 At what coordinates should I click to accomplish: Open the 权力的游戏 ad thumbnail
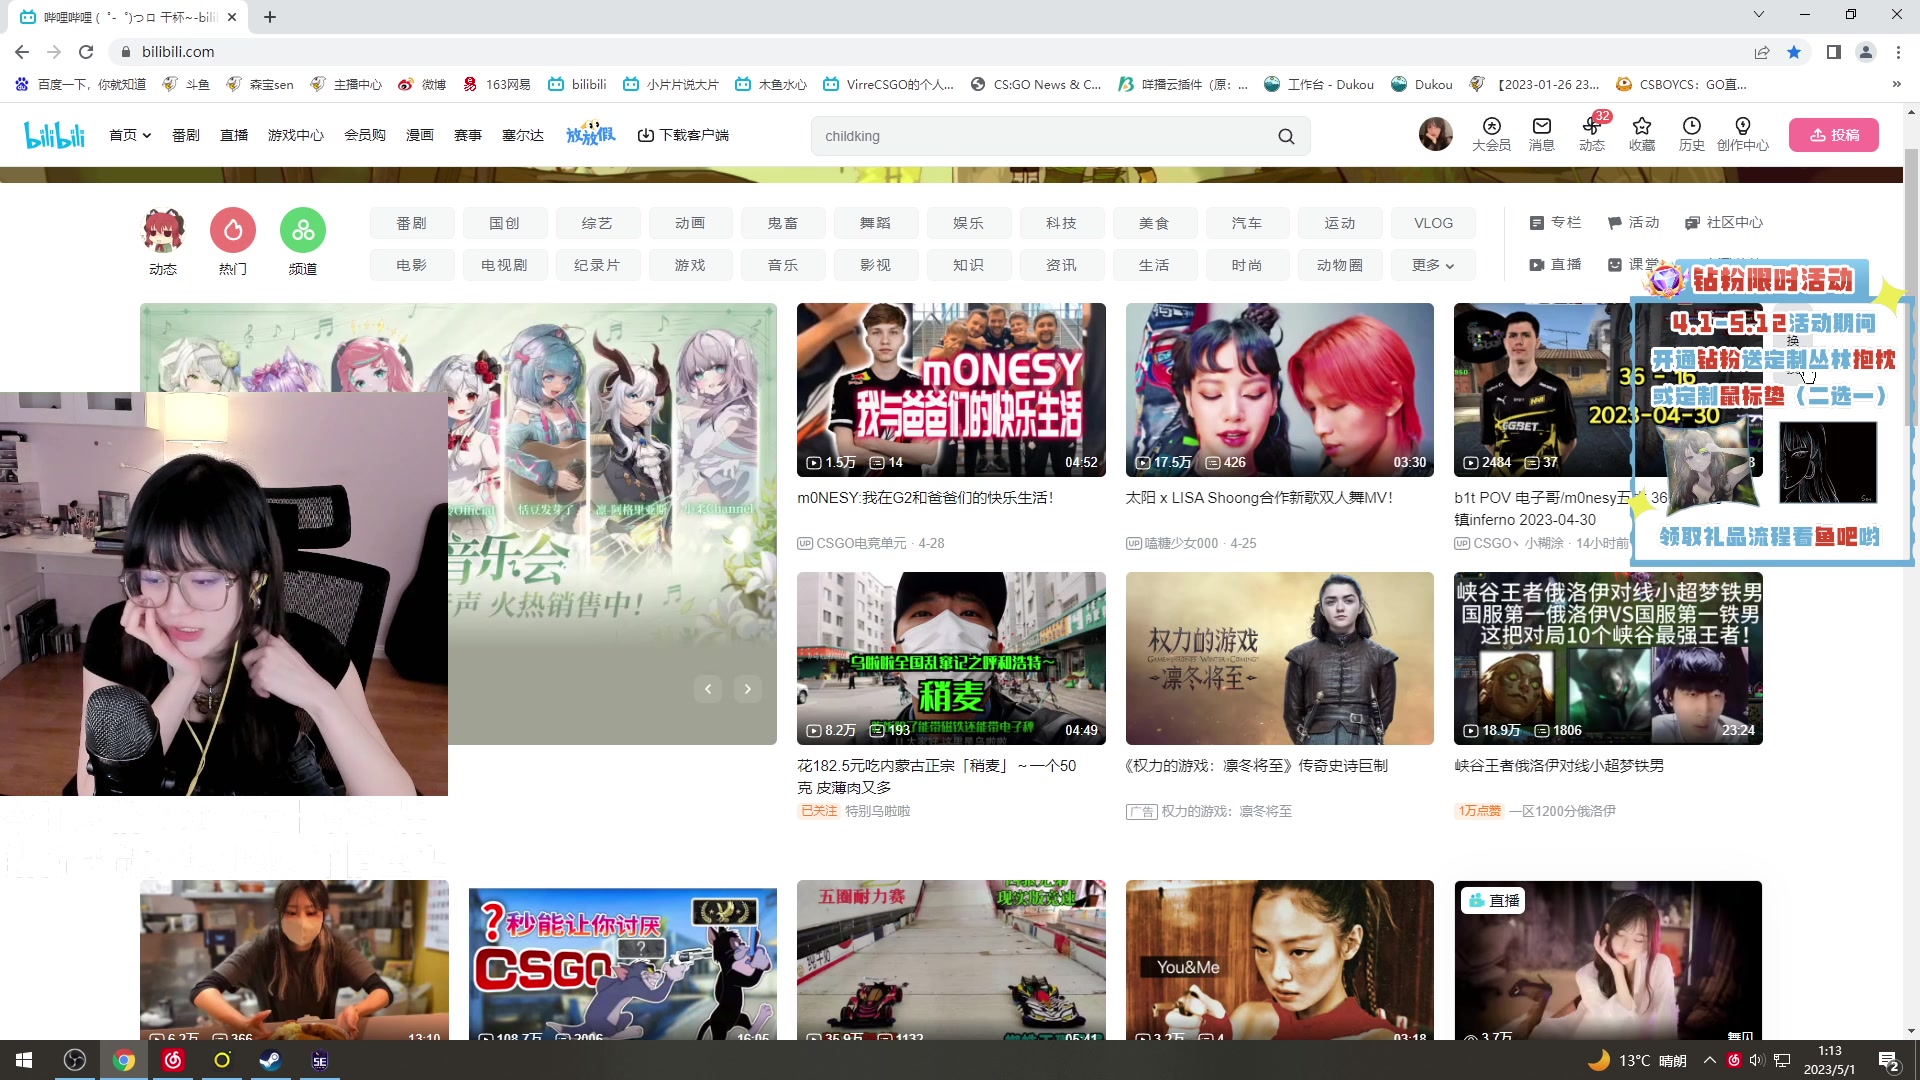[x=1280, y=658]
